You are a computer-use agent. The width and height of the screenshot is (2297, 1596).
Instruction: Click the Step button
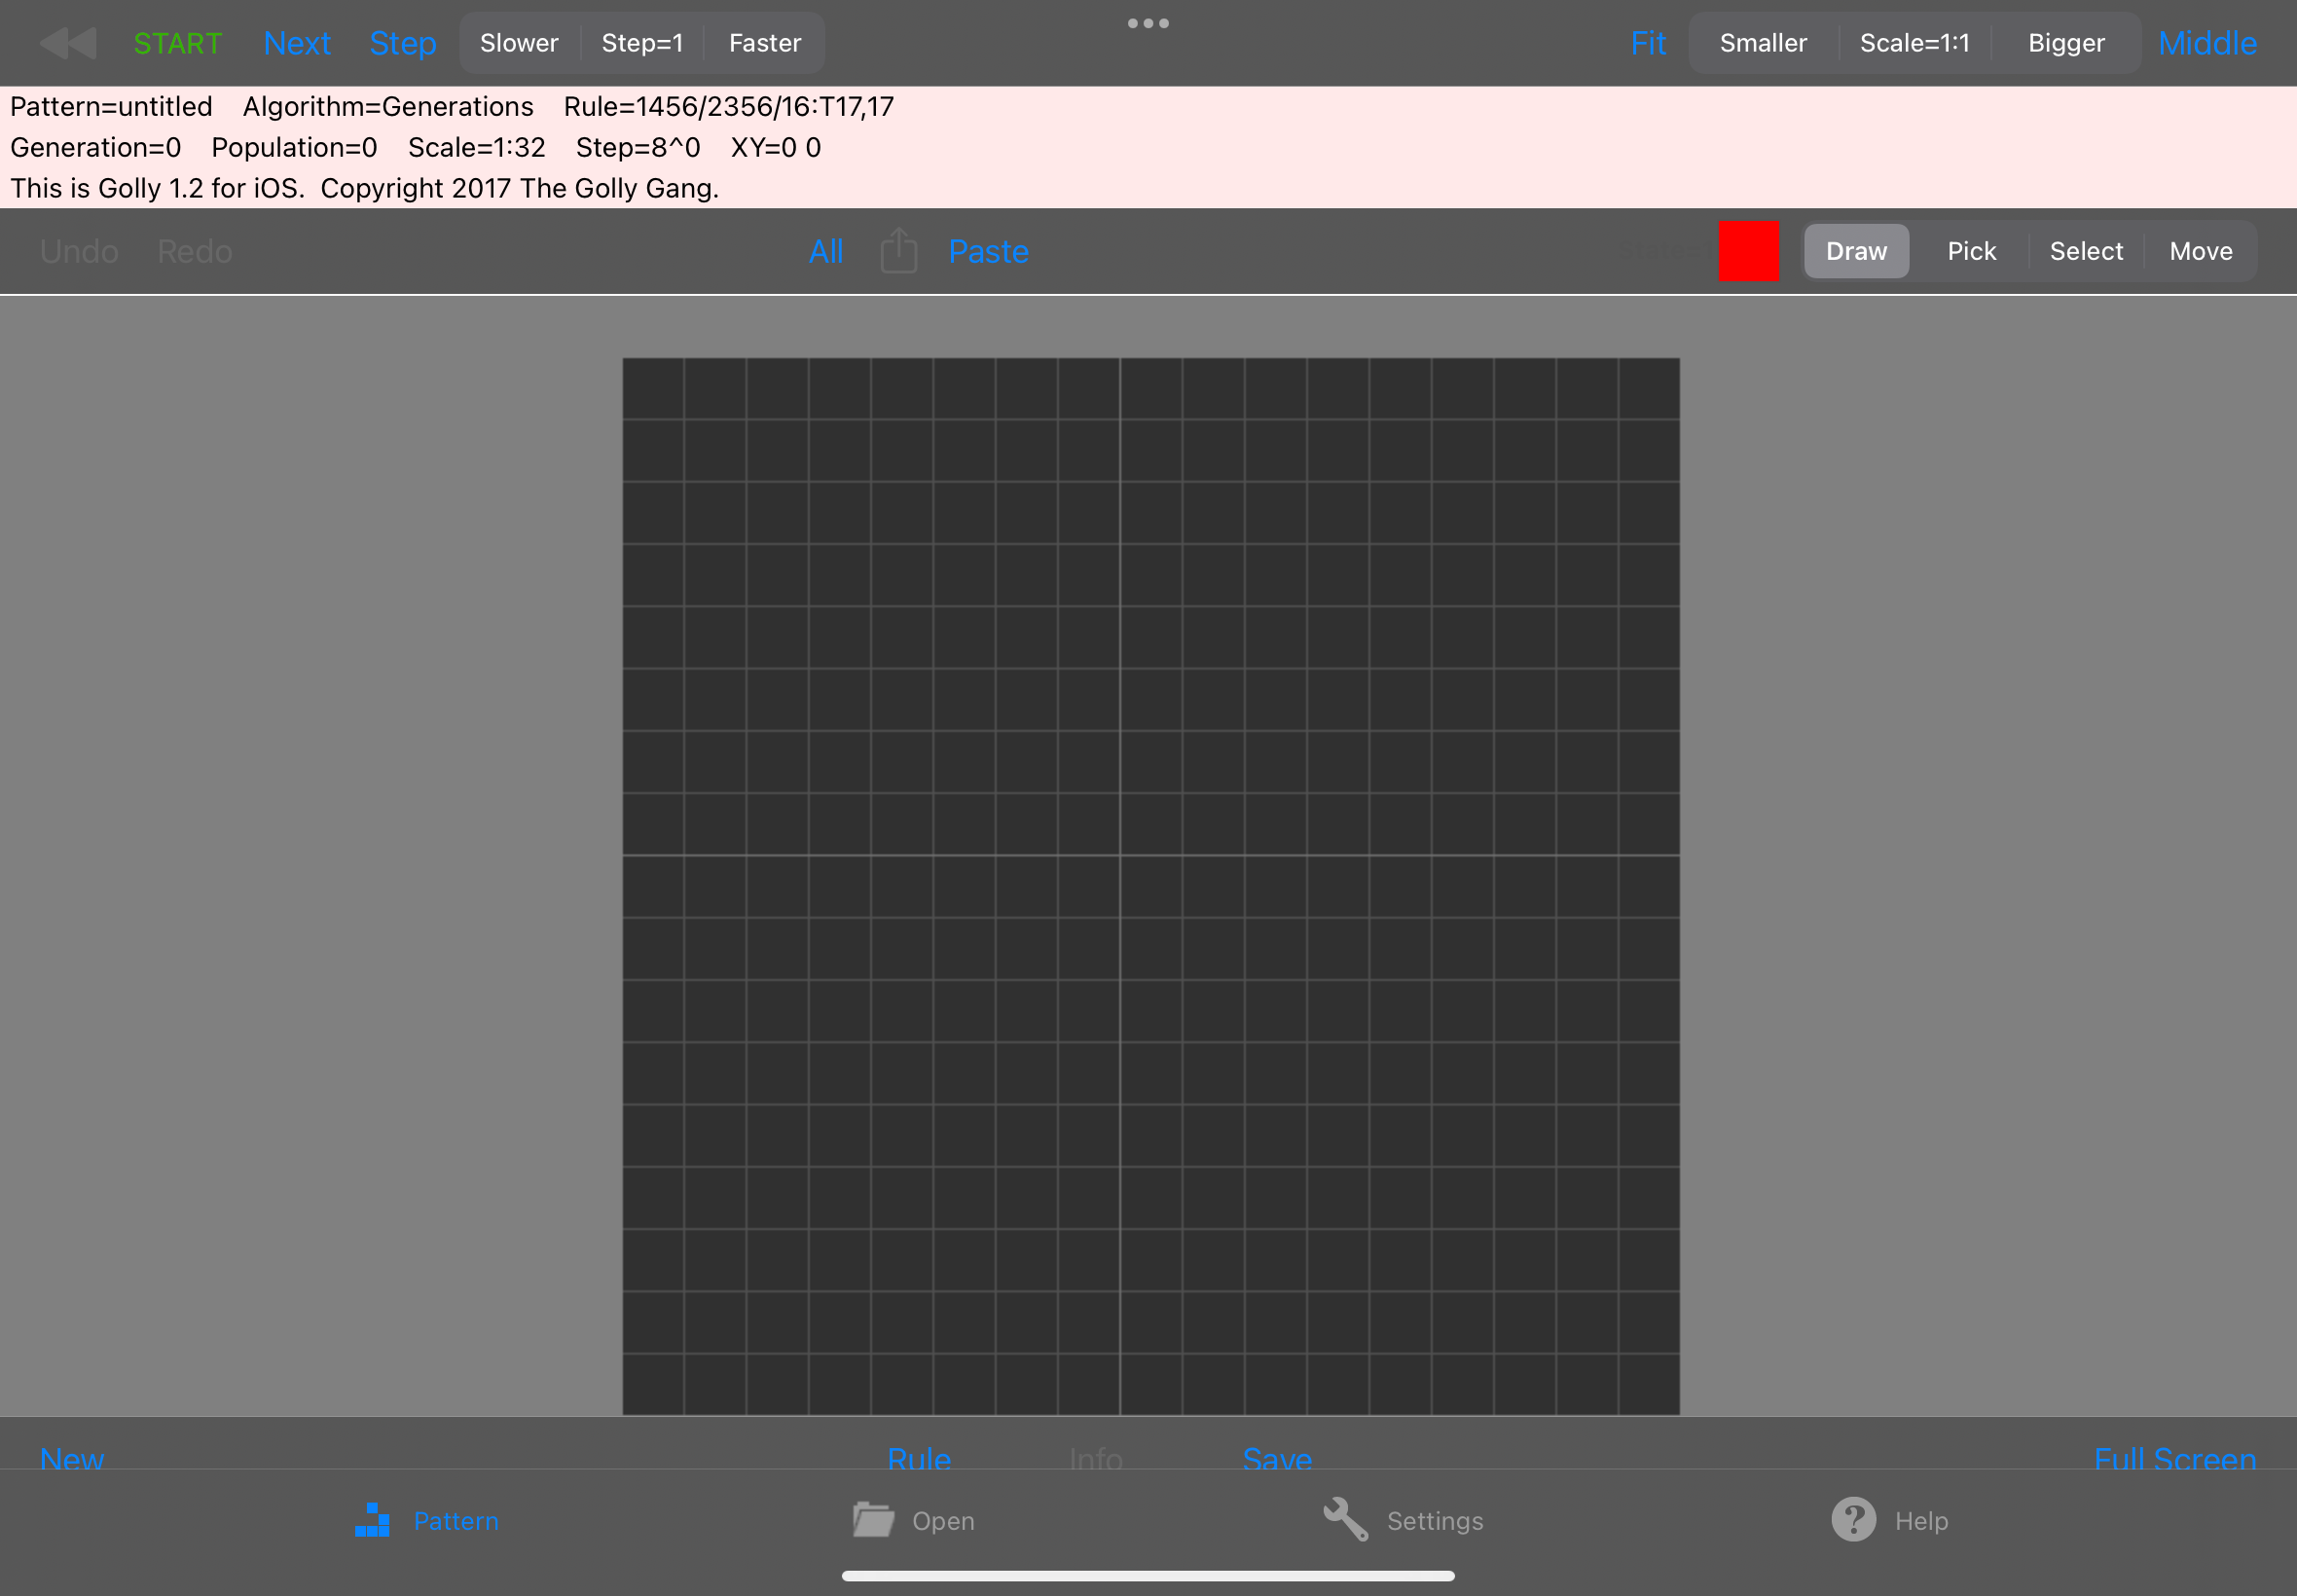pos(403,43)
